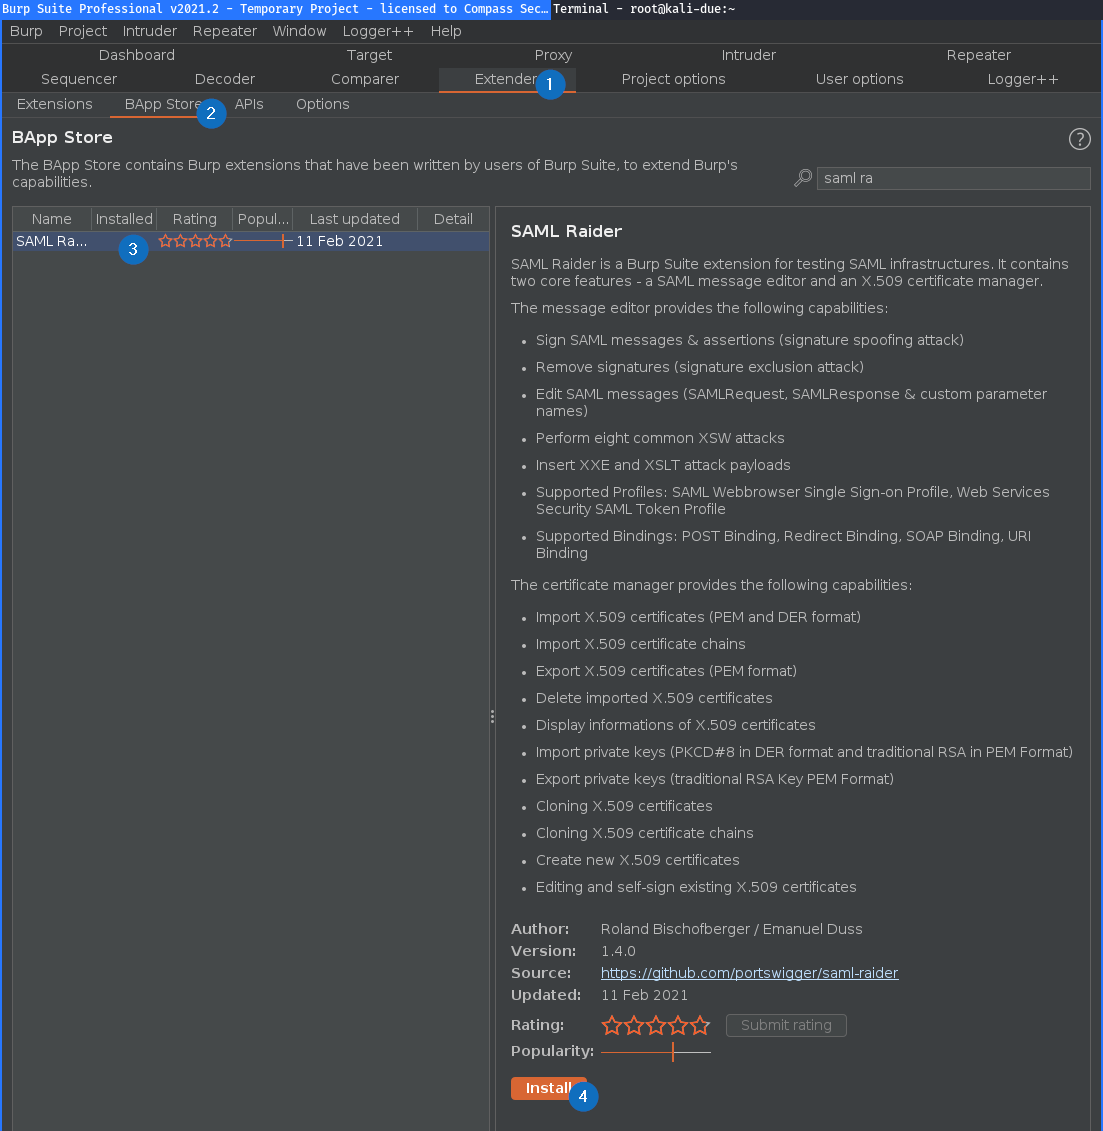Viewport: 1103px width, 1131px height.
Task: Open the saml-raider GitHub source link
Action: point(749,972)
